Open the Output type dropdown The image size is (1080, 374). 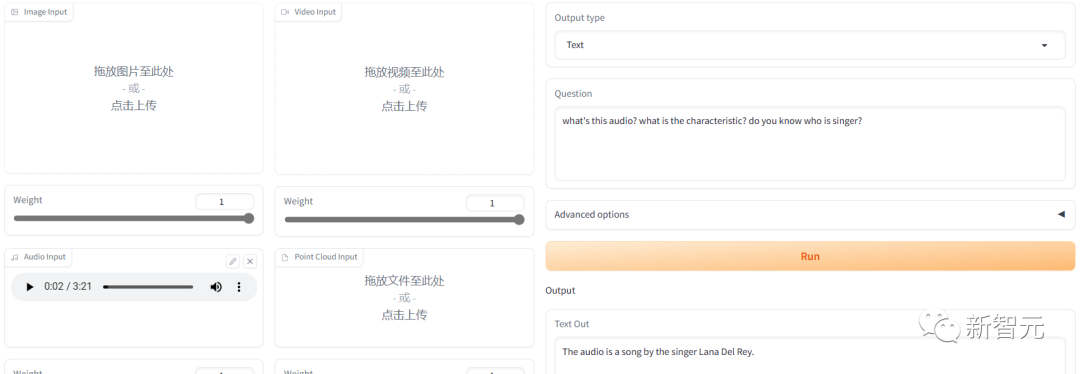click(x=810, y=45)
